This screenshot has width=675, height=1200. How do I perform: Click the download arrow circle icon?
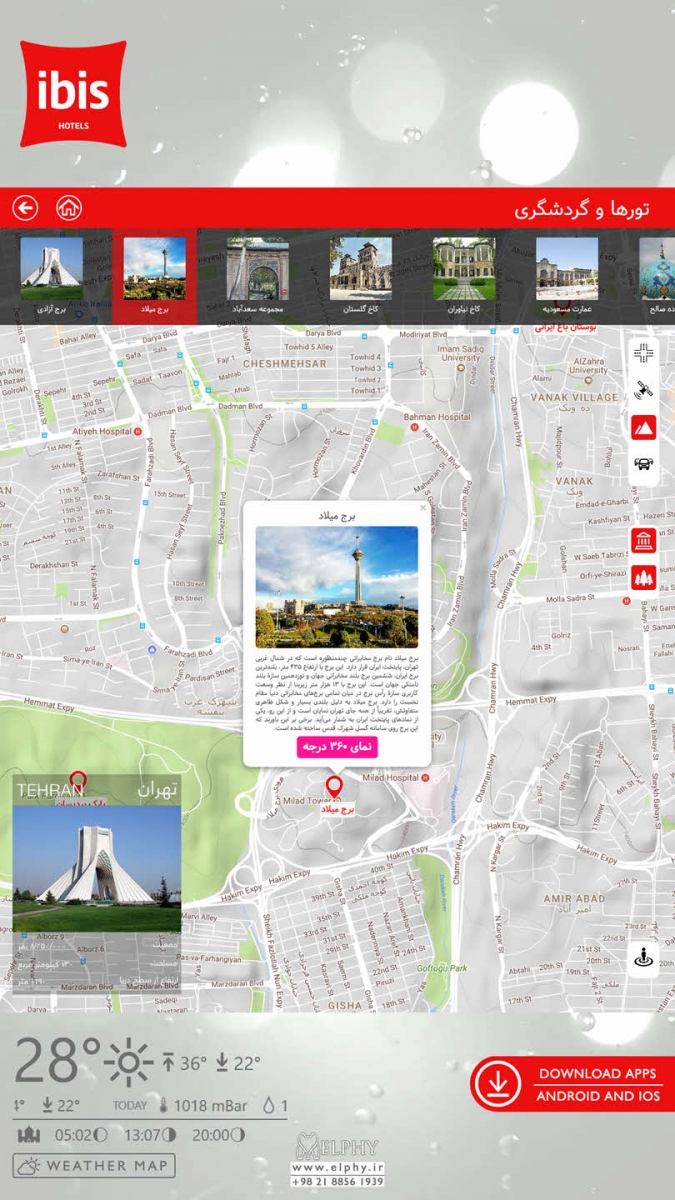click(498, 1084)
